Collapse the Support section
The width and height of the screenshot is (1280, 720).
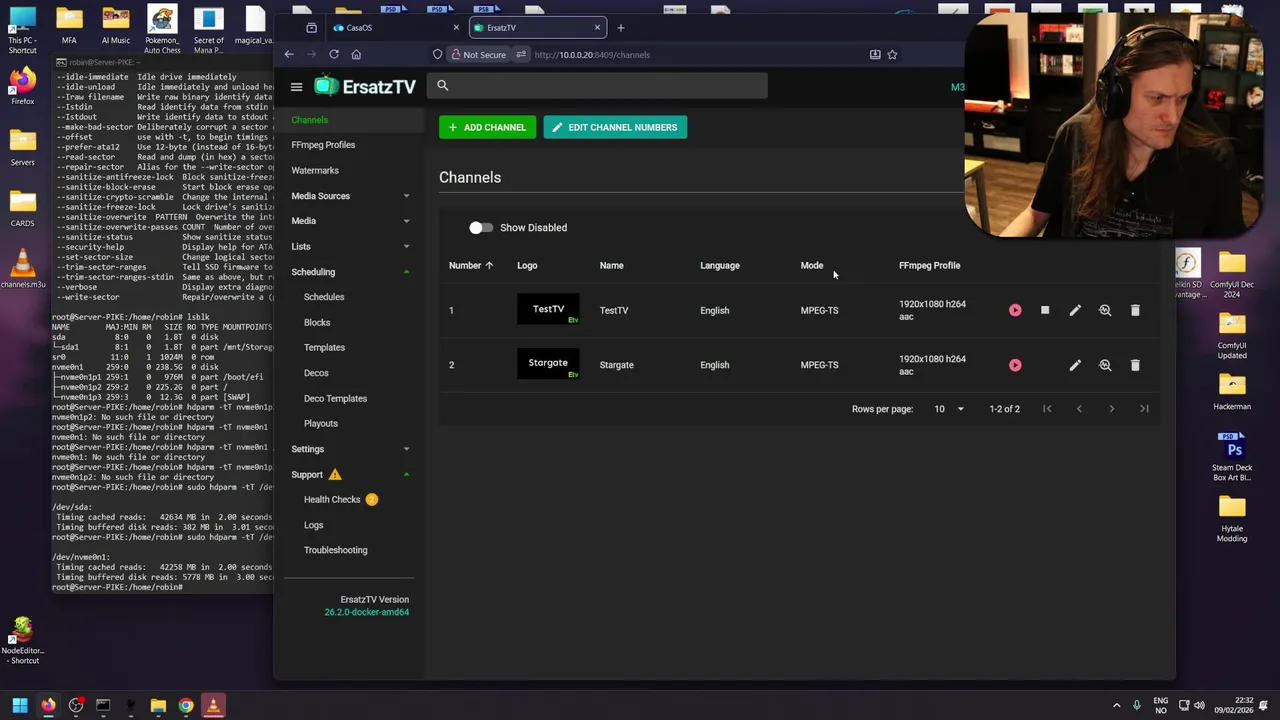[x=349, y=475]
